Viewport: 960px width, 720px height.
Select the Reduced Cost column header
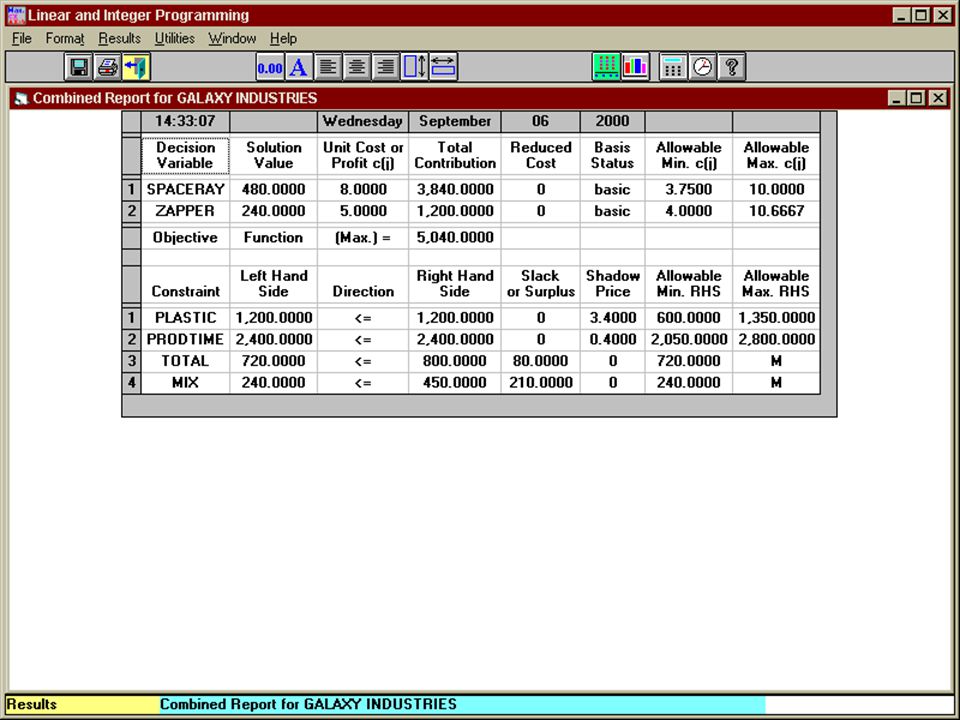click(541, 156)
